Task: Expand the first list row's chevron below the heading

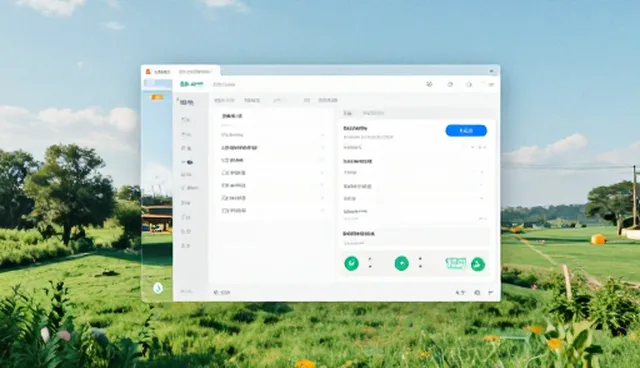Action: (x=322, y=135)
